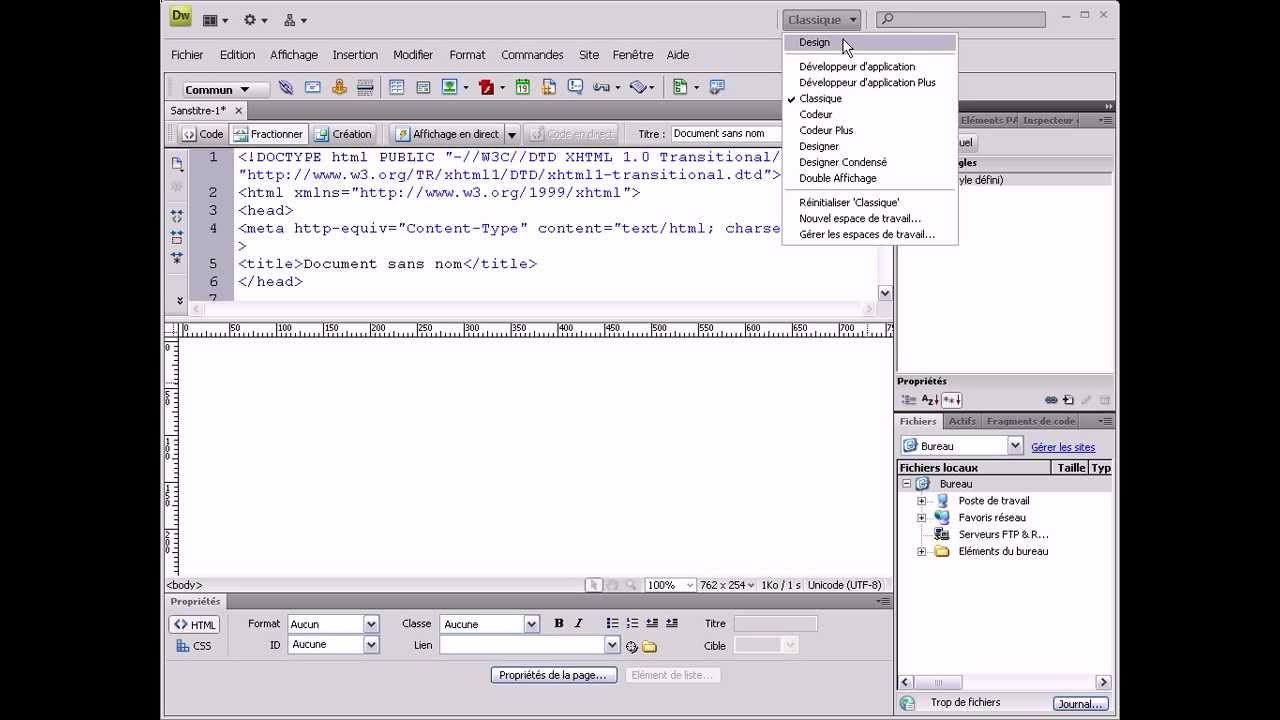Open the Commandes menu
Image resolution: width=1280 pixels, height=720 pixels.
coord(532,55)
